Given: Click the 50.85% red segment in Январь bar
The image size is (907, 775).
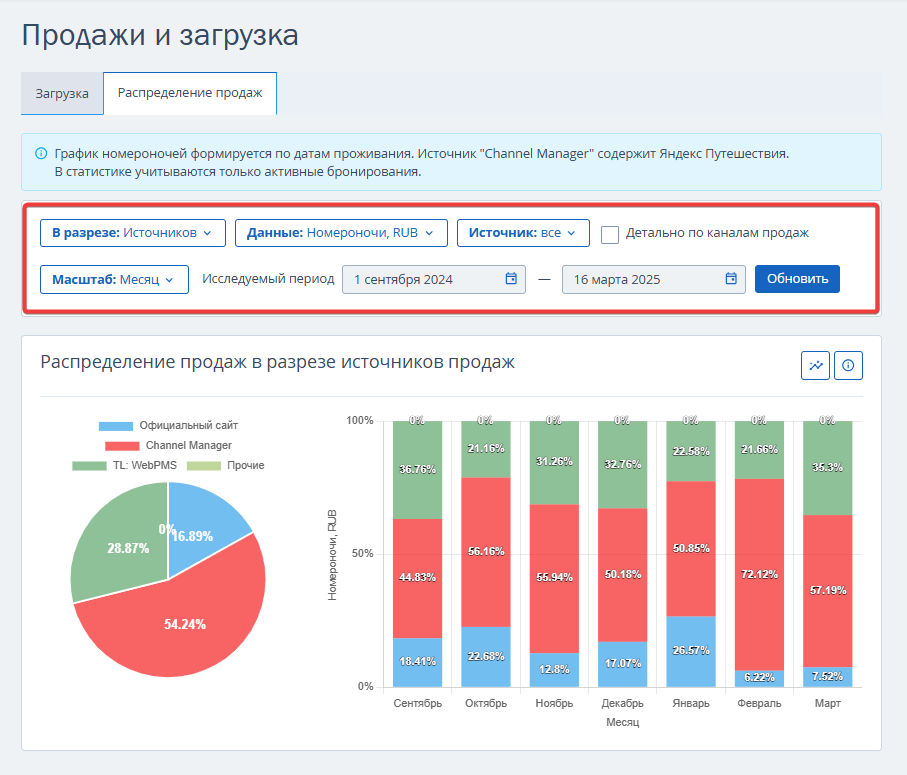Looking at the screenshot, I should pos(691,548).
